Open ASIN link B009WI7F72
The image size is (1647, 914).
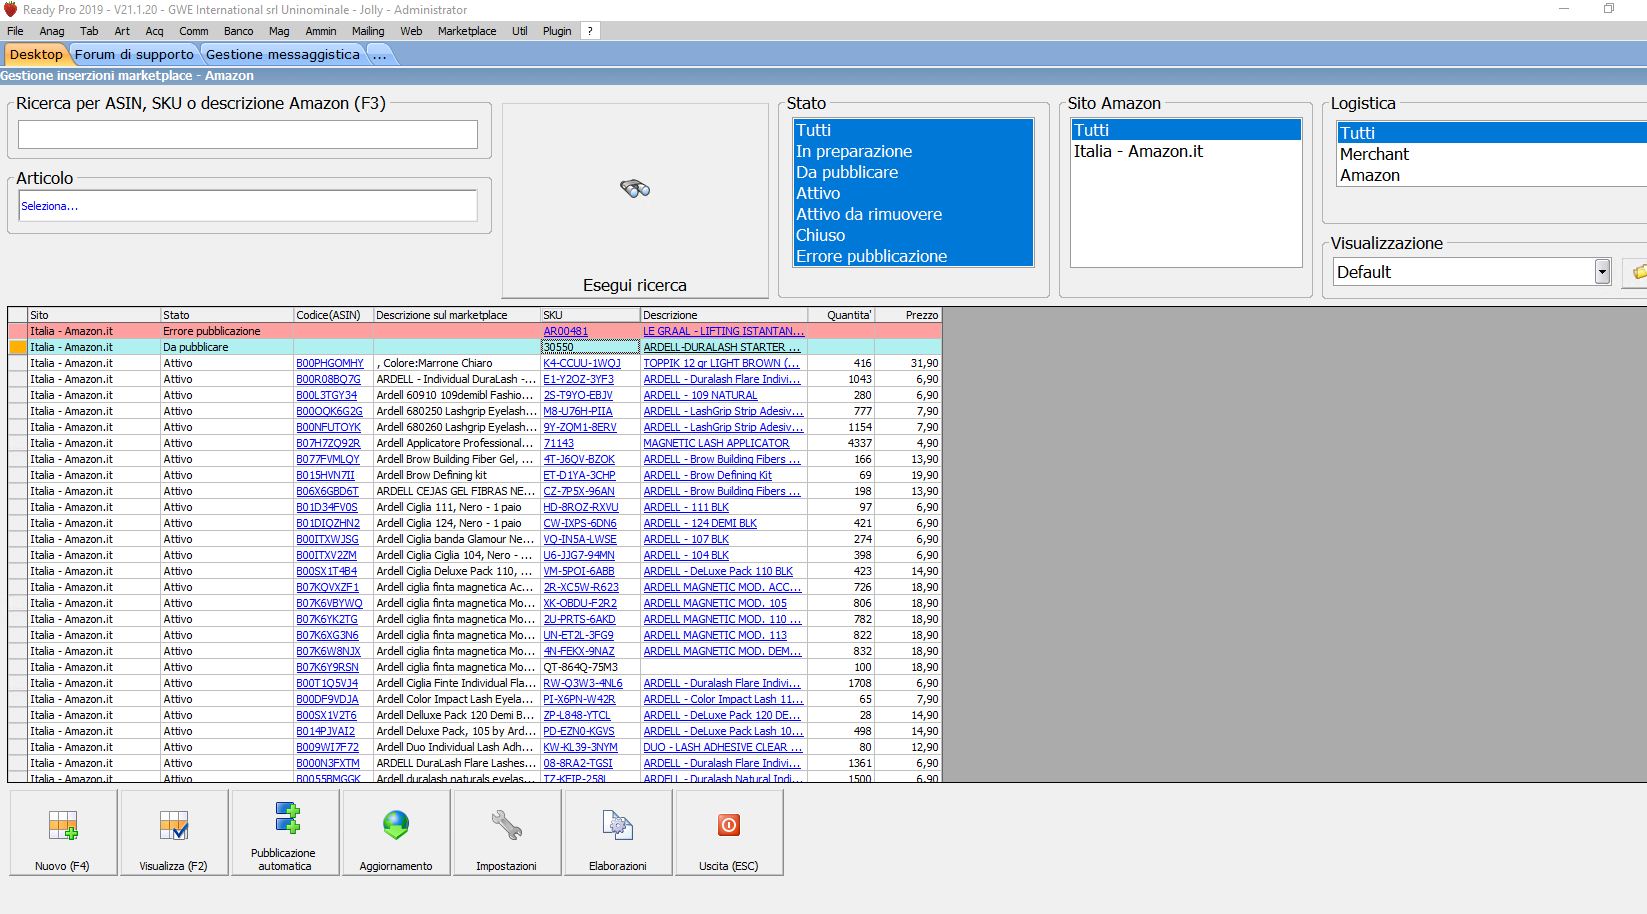(327, 747)
